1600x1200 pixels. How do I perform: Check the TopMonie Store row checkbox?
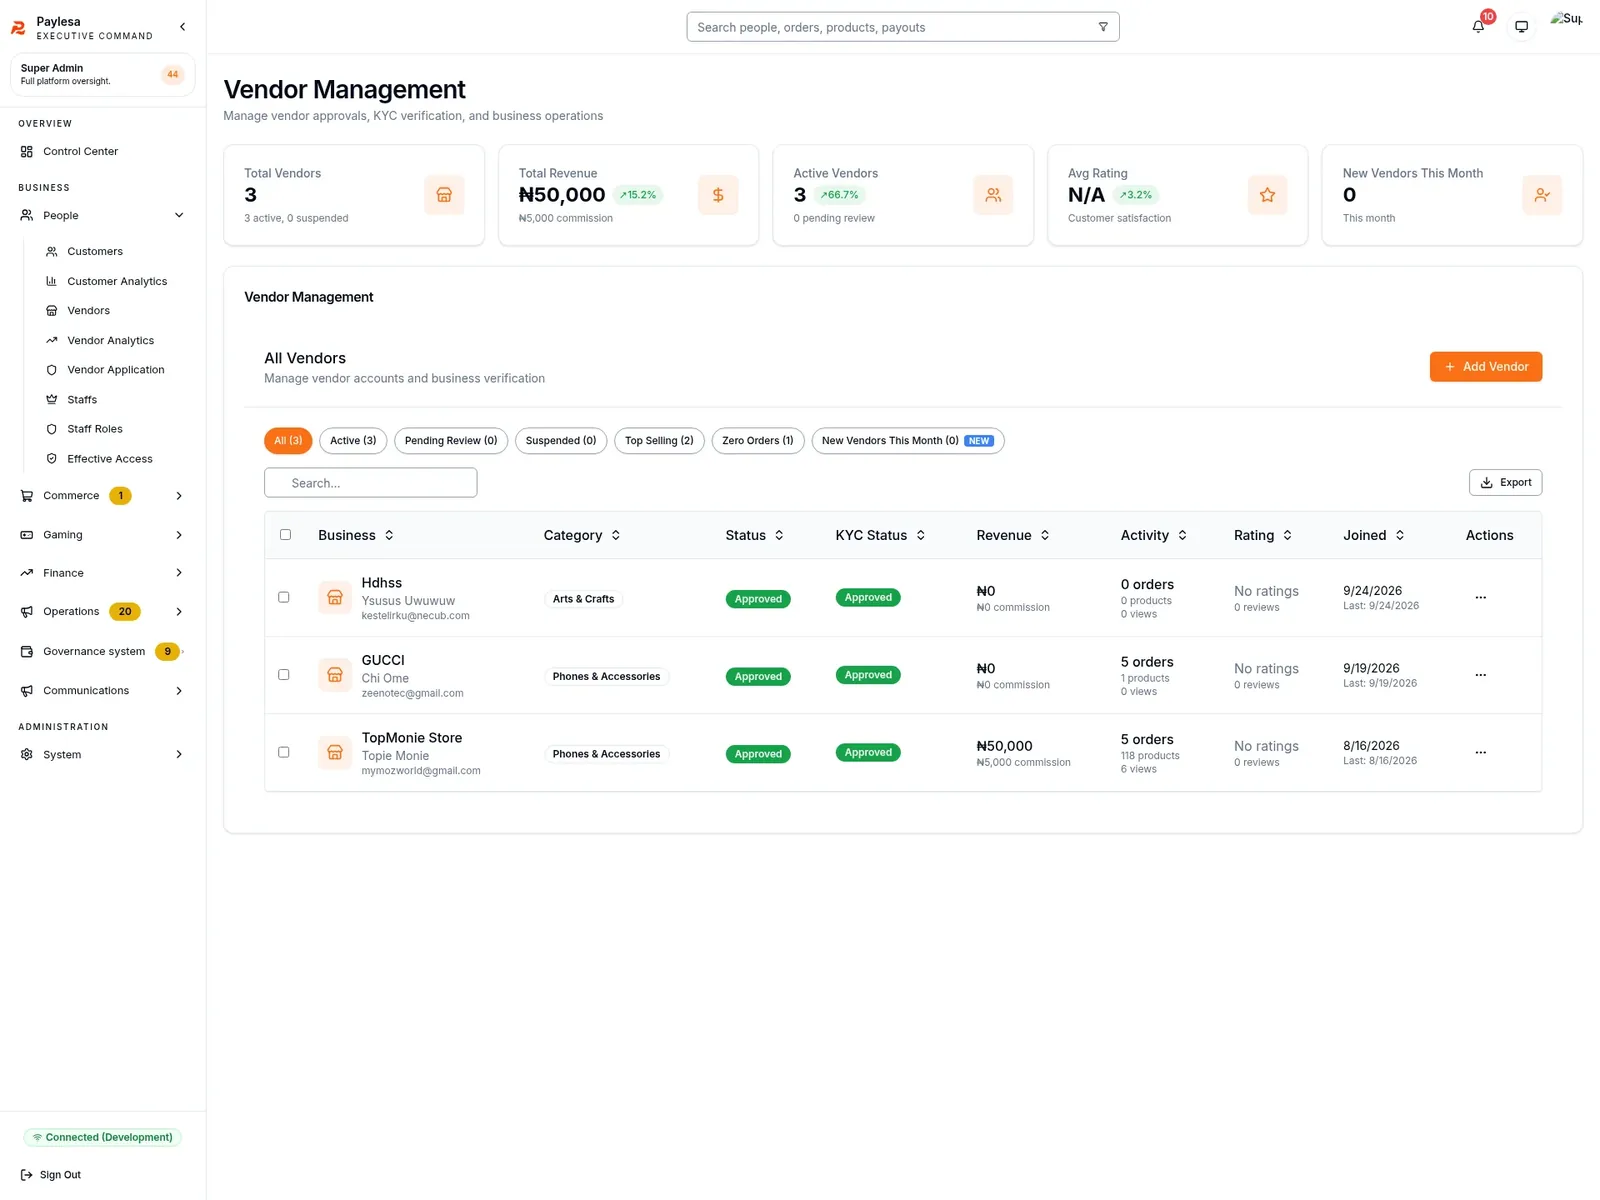pyautogui.click(x=284, y=752)
